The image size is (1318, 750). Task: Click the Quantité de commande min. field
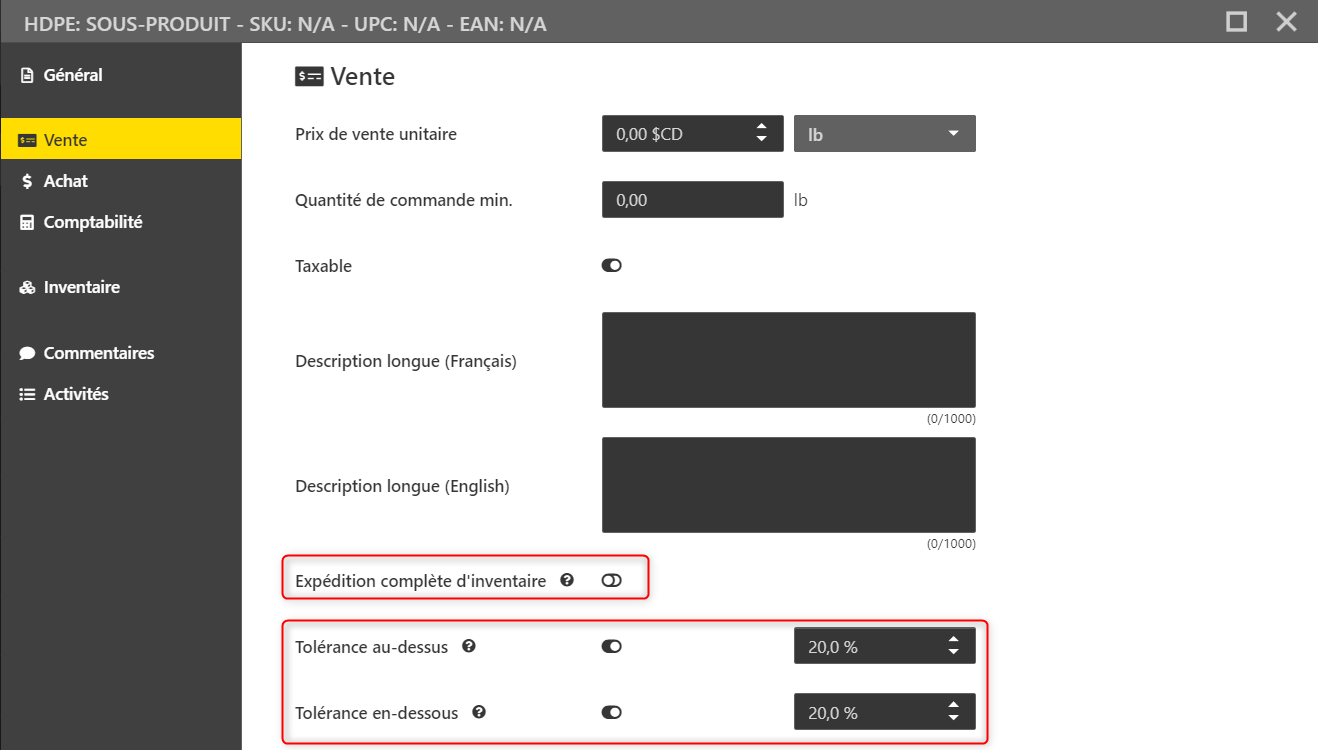tap(692, 200)
